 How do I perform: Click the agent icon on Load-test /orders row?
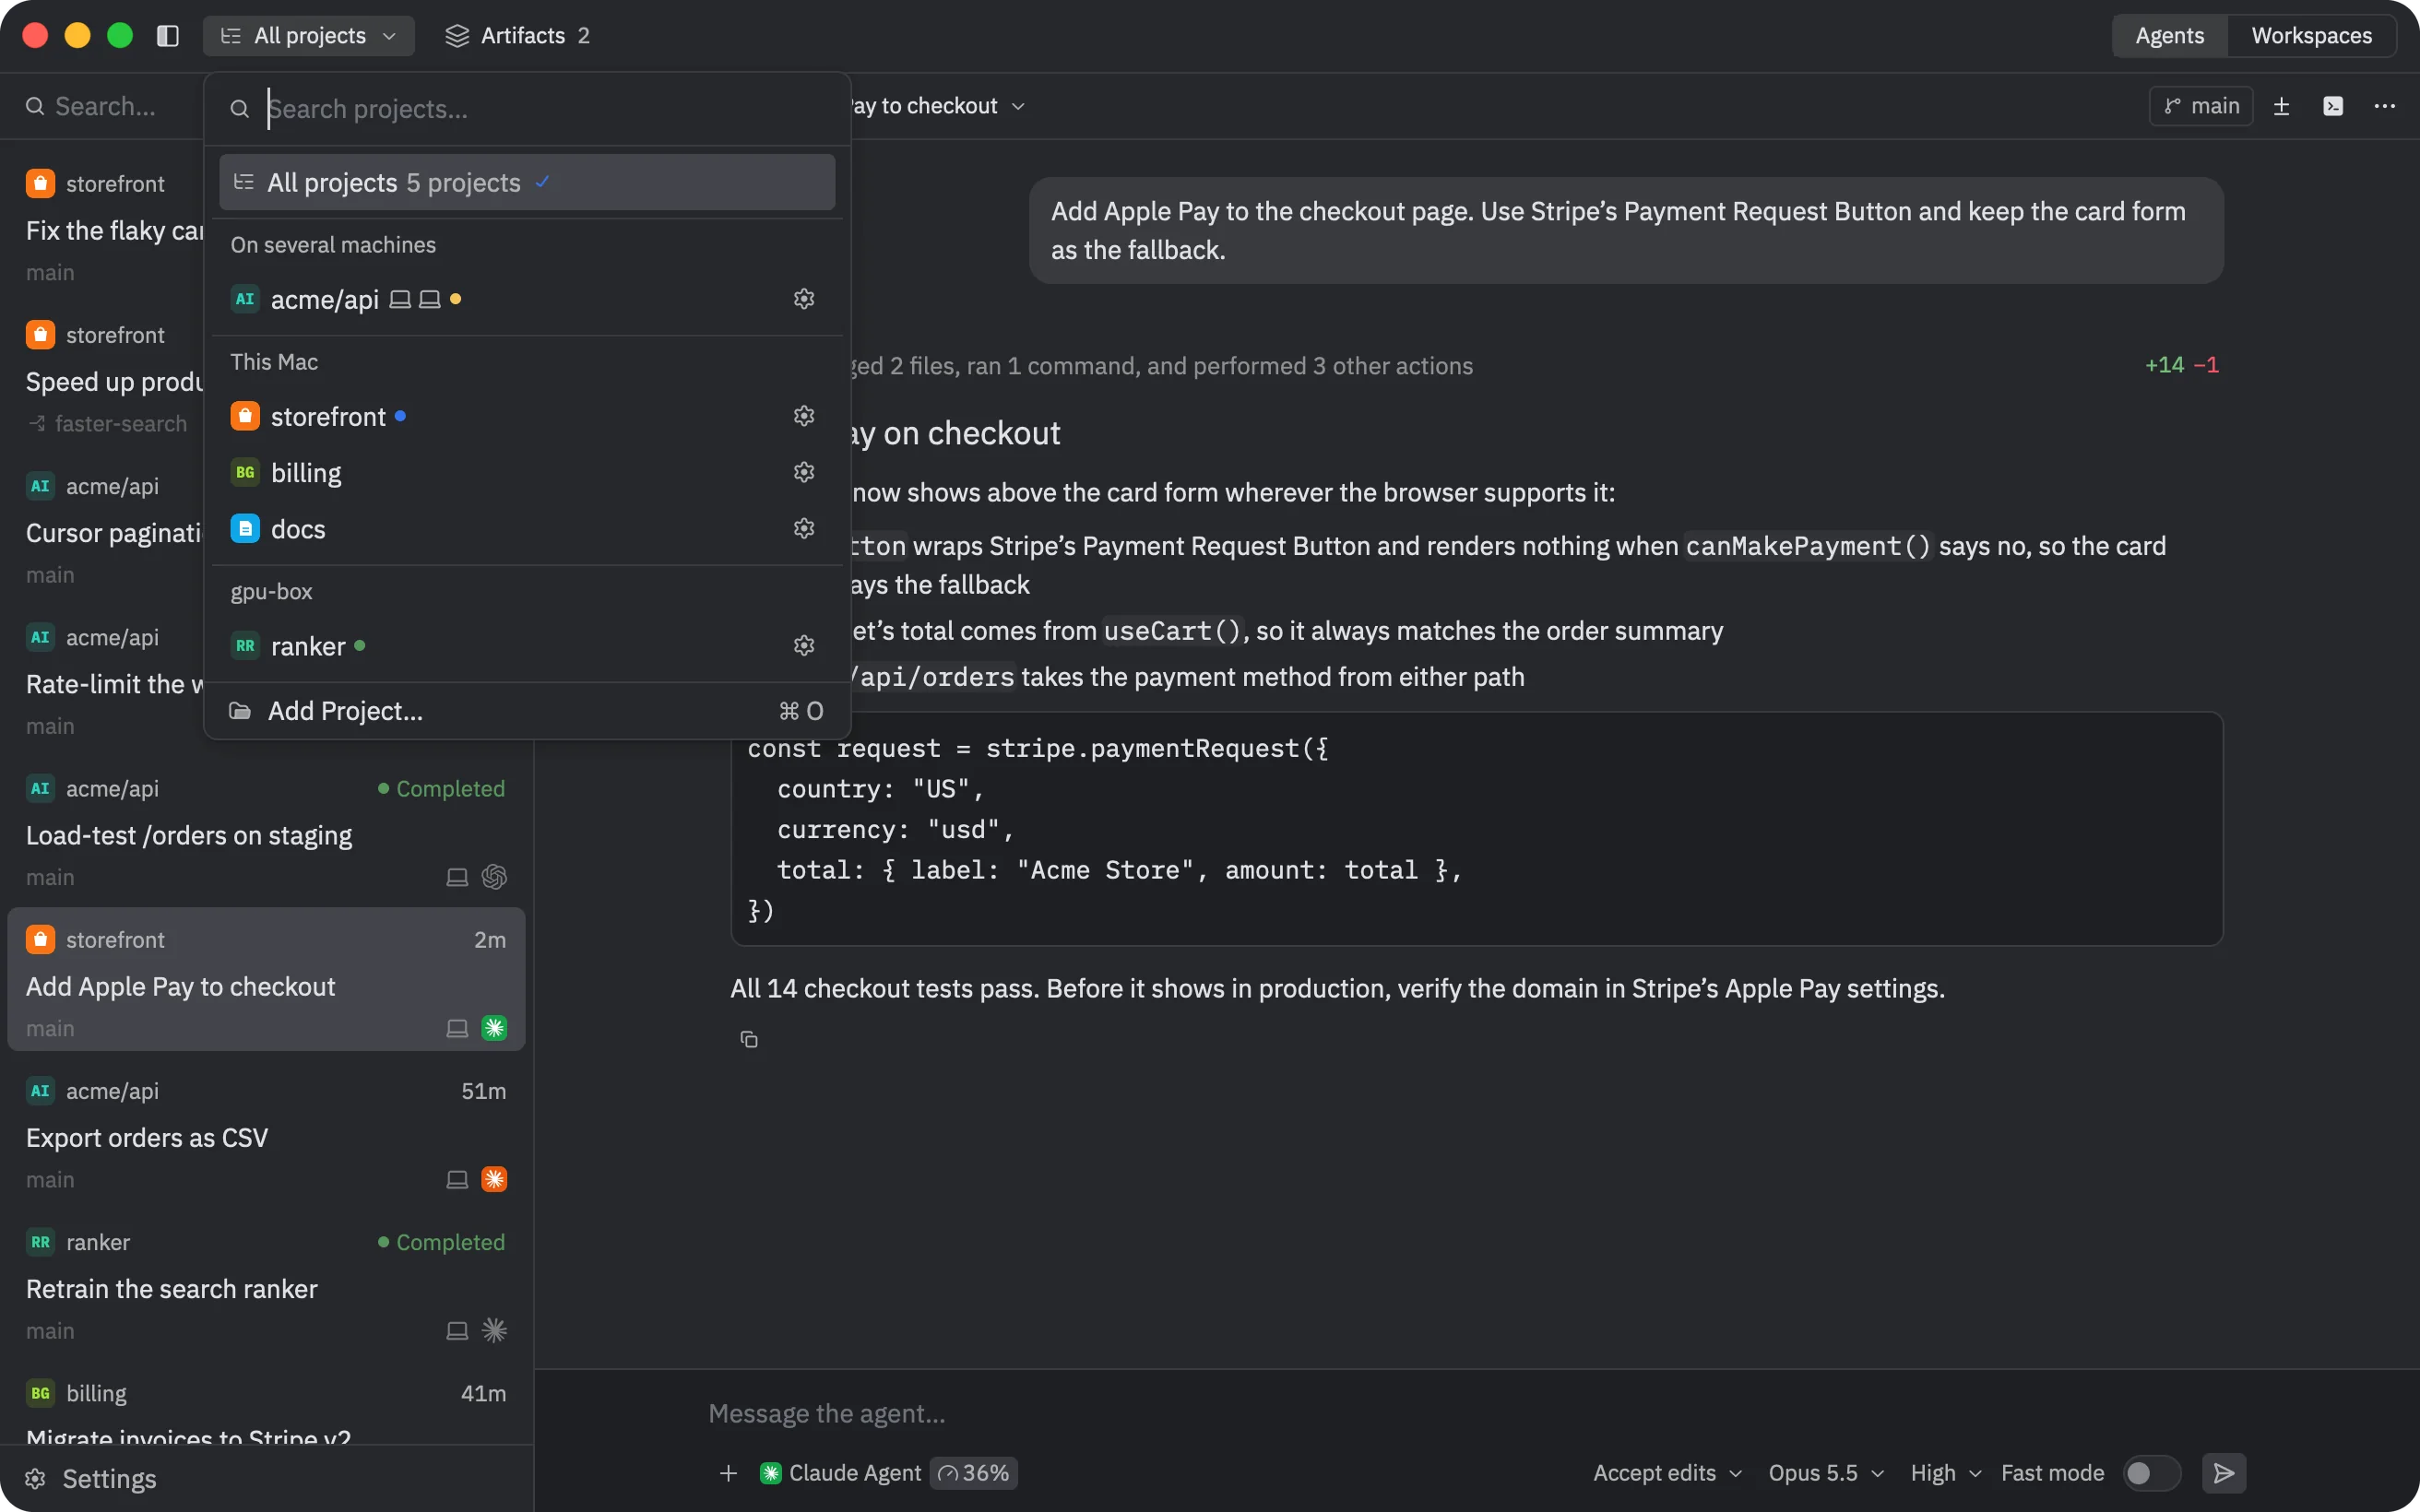click(494, 877)
